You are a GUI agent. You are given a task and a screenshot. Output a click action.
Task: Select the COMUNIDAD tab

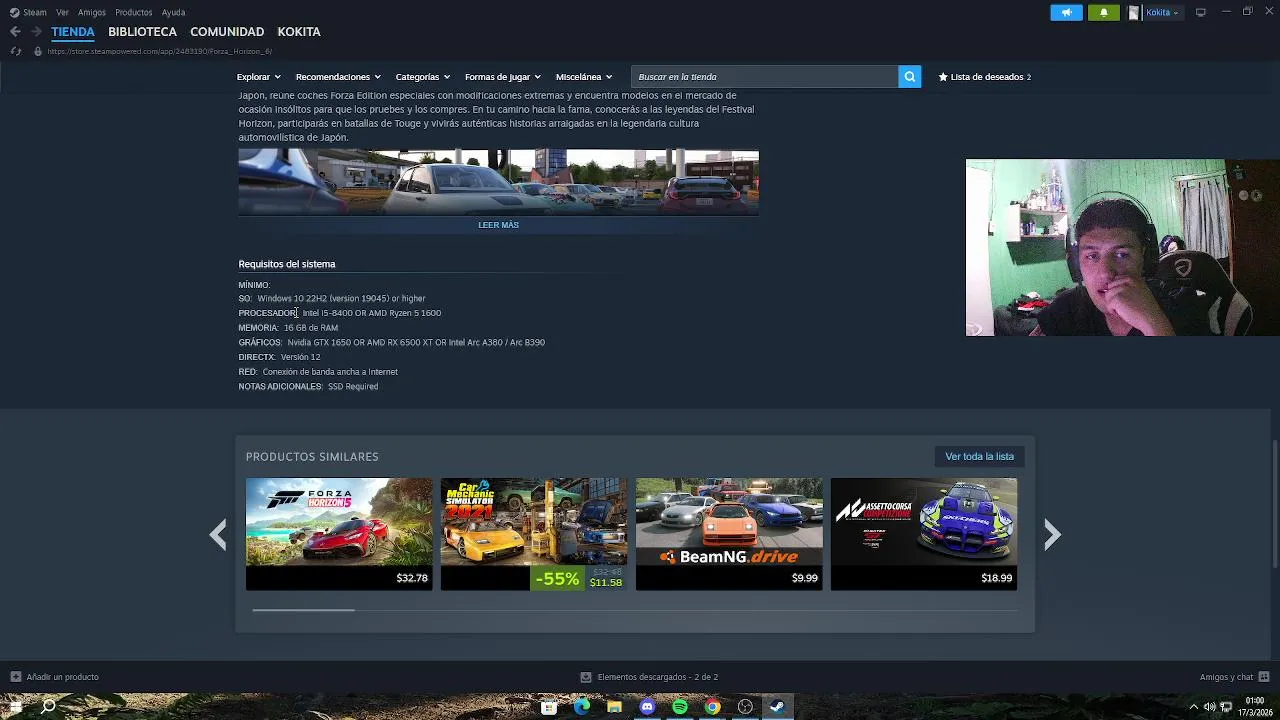coord(227,32)
